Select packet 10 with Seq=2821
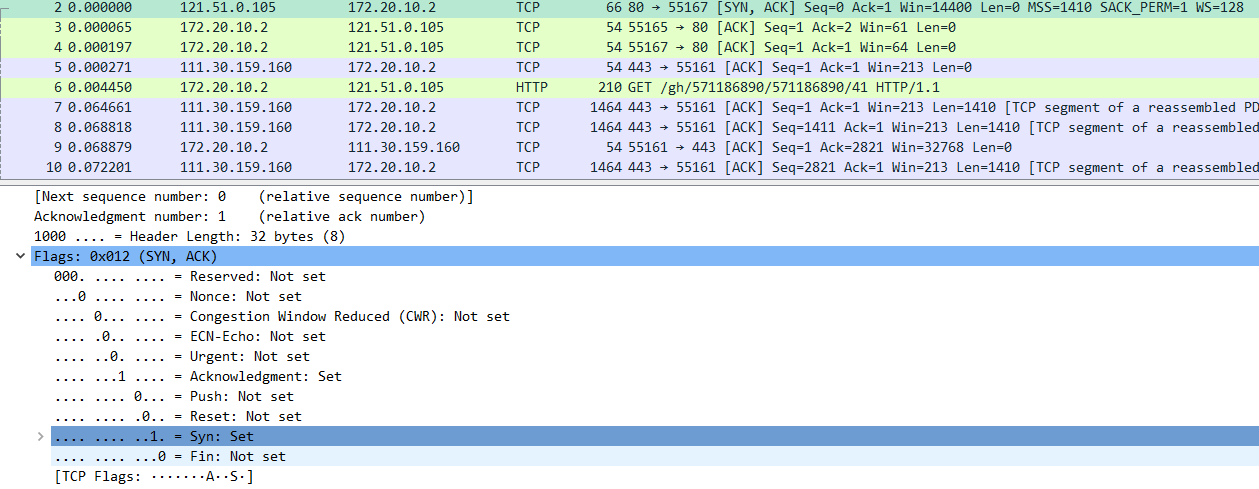The height and width of the screenshot is (489, 1259). coord(629,167)
